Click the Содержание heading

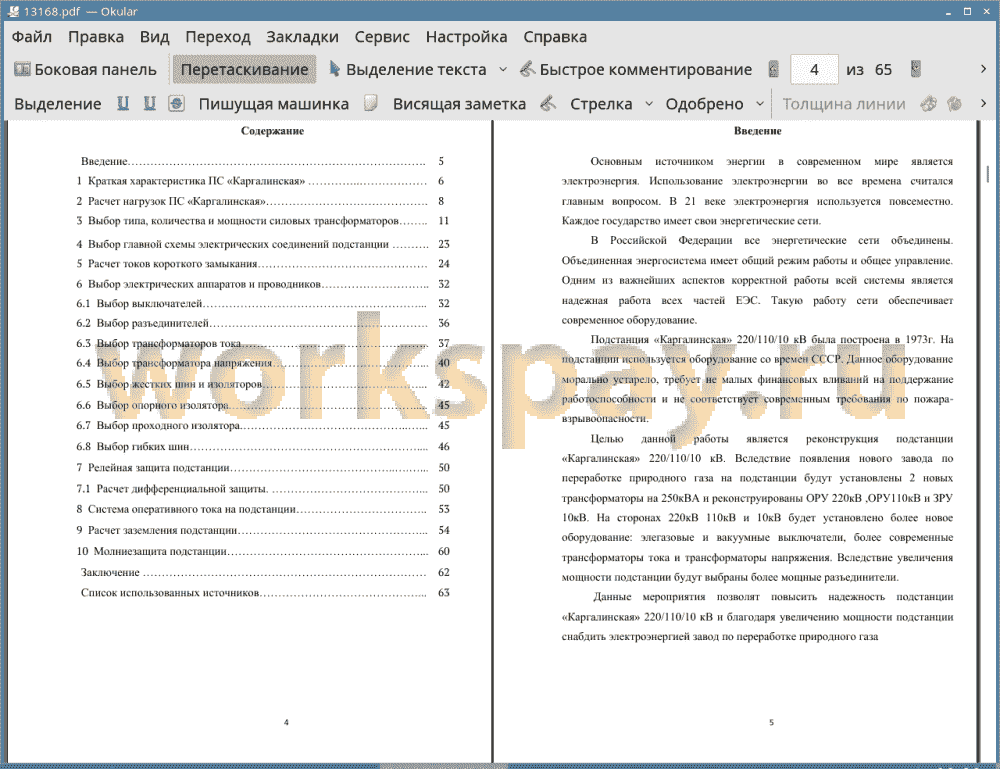point(272,131)
